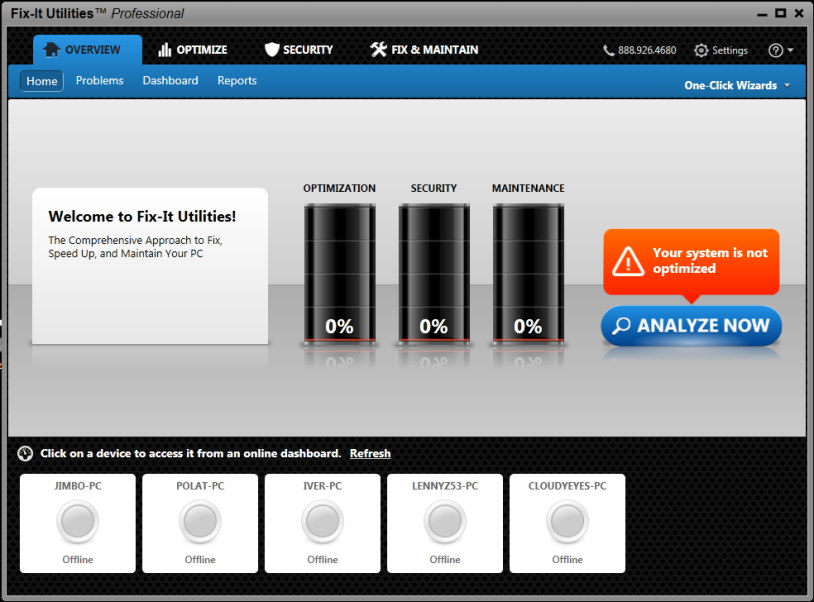Open the JIMBO-PC device card
The image size is (814, 602).
tap(78, 523)
